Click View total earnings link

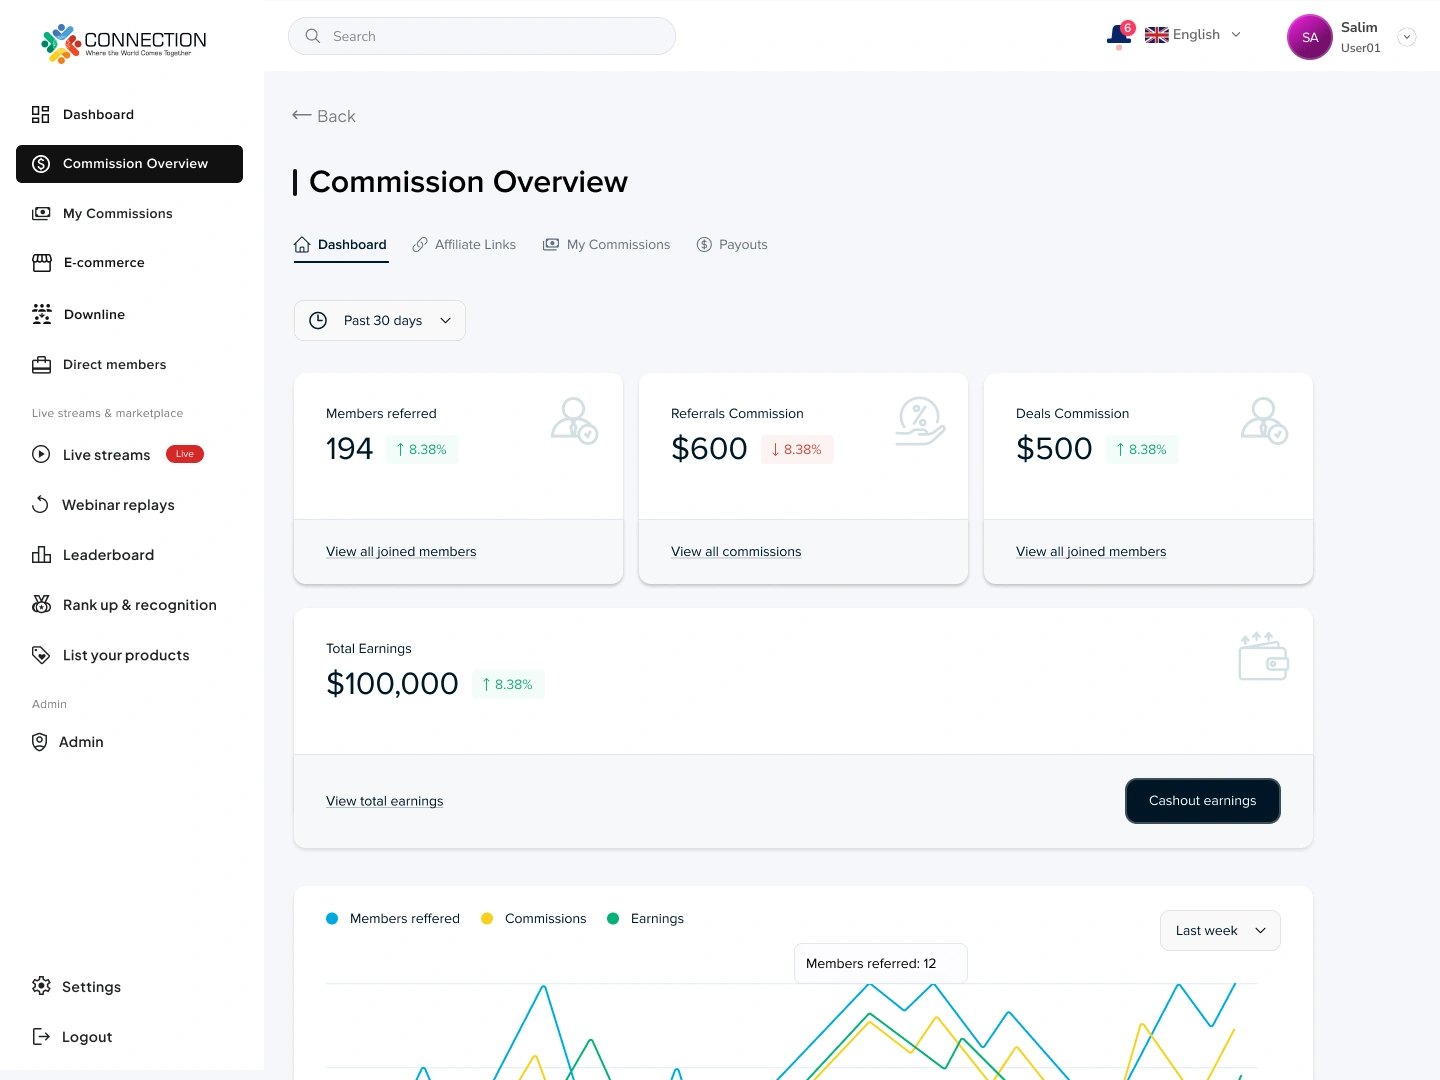coord(385,802)
